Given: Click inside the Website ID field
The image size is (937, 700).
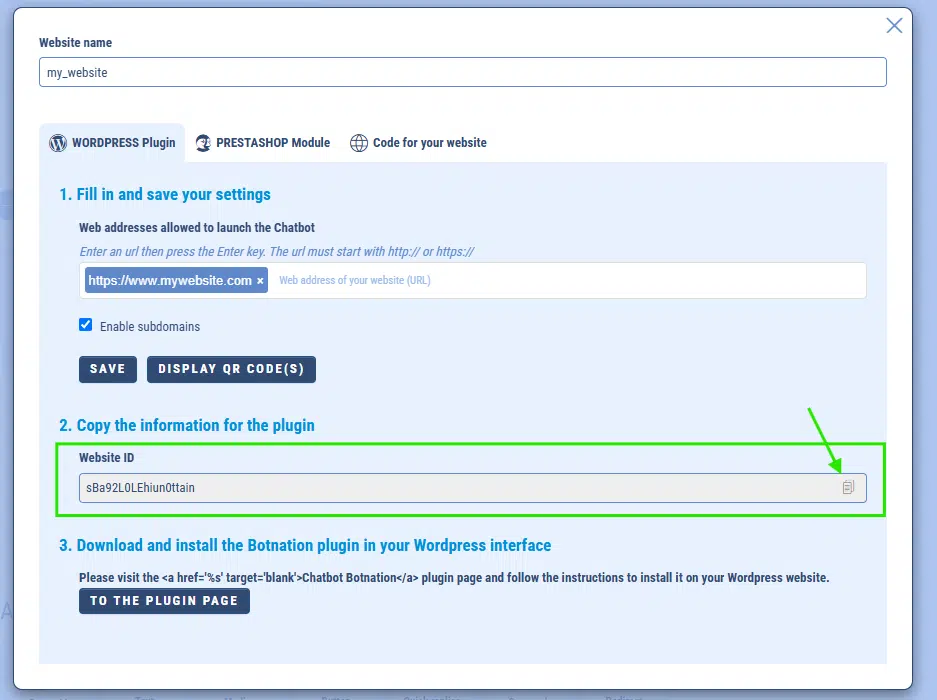Looking at the screenshot, I should [x=450, y=488].
